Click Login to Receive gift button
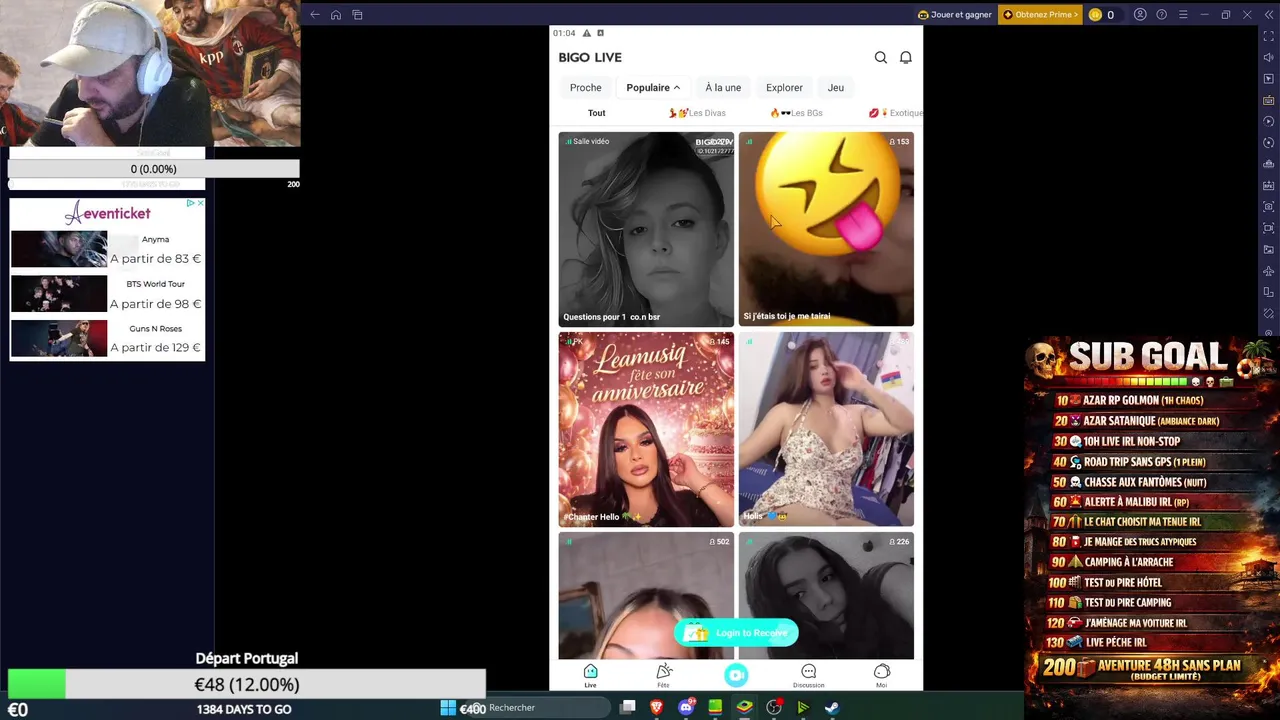Image resolution: width=1280 pixels, height=720 pixels. (737, 633)
